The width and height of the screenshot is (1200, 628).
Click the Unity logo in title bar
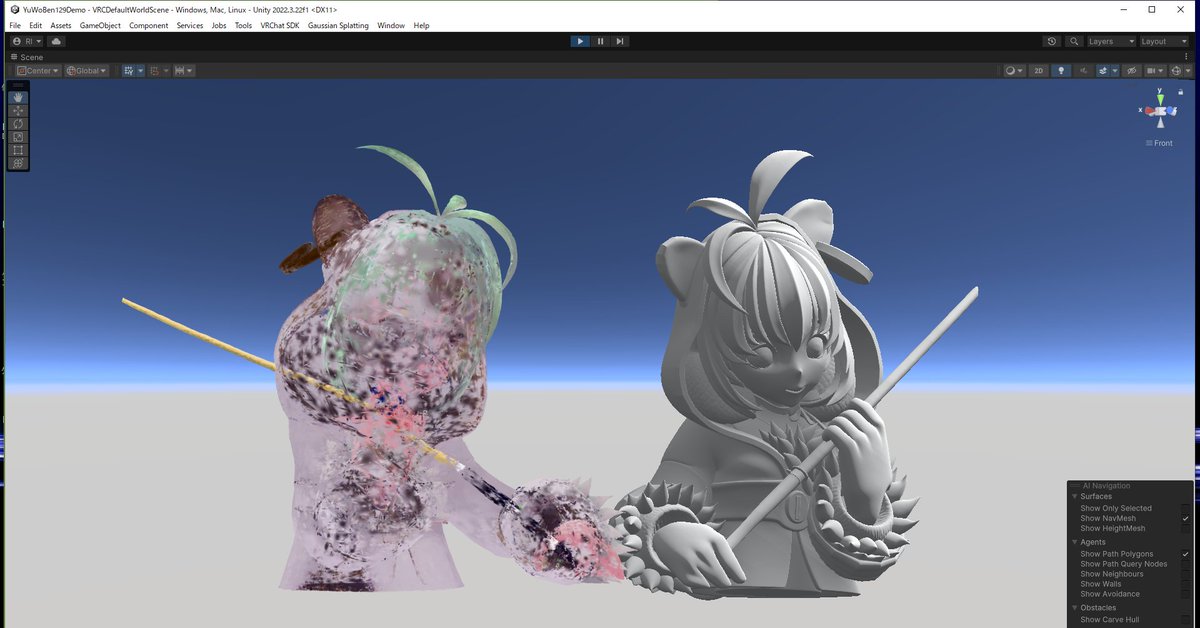pyautogui.click(x=14, y=9)
